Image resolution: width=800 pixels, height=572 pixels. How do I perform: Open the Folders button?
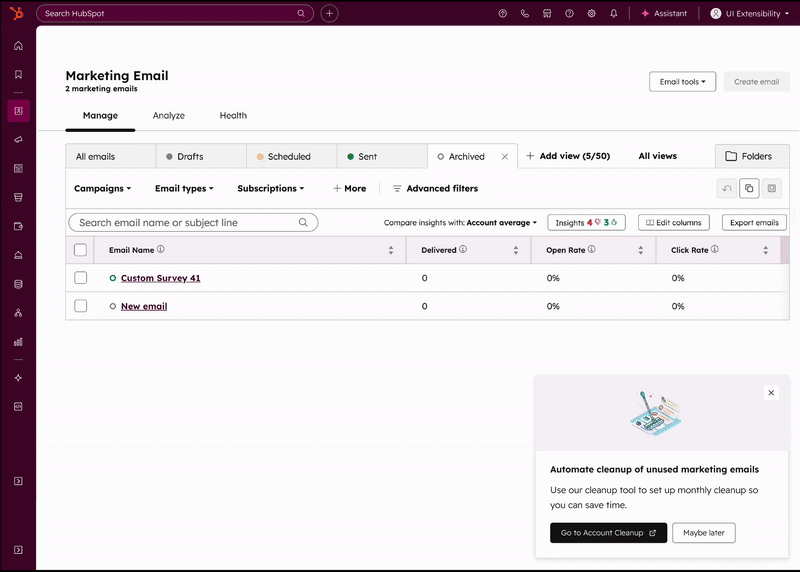pos(752,156)
